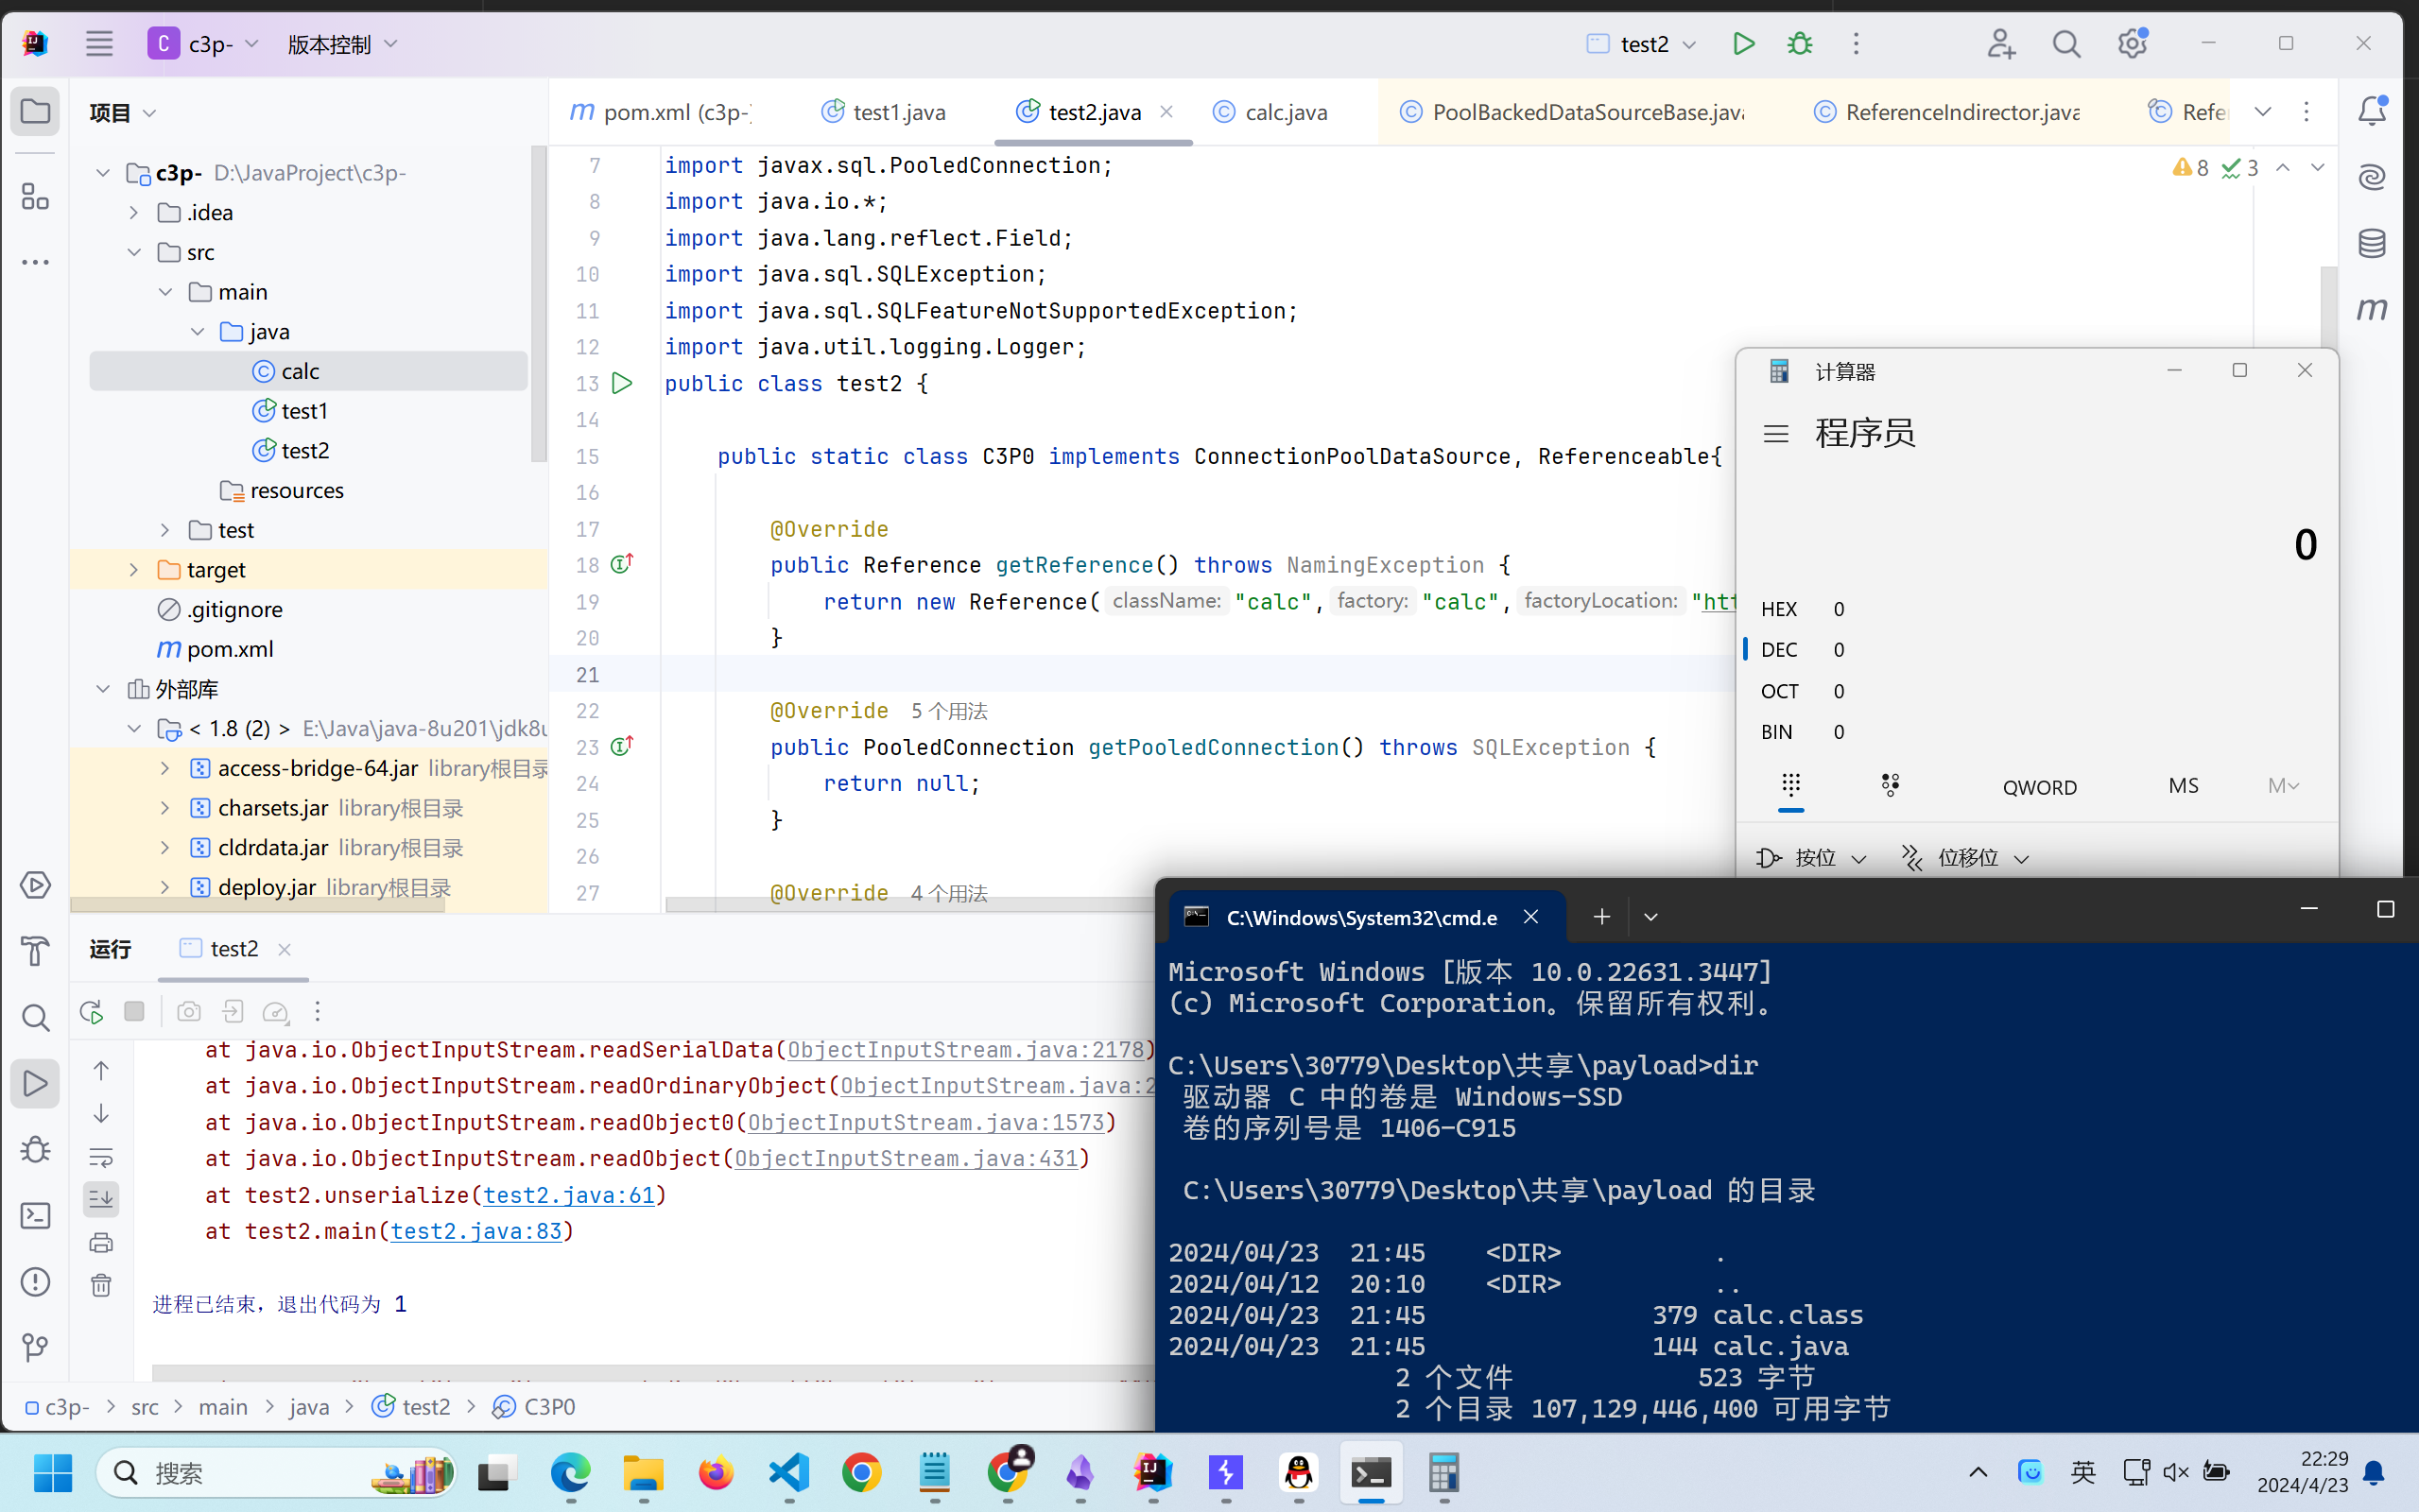Open Firefox from the taskbar
This screenshot has height=1512, width=2419.
coord(716,1472)
